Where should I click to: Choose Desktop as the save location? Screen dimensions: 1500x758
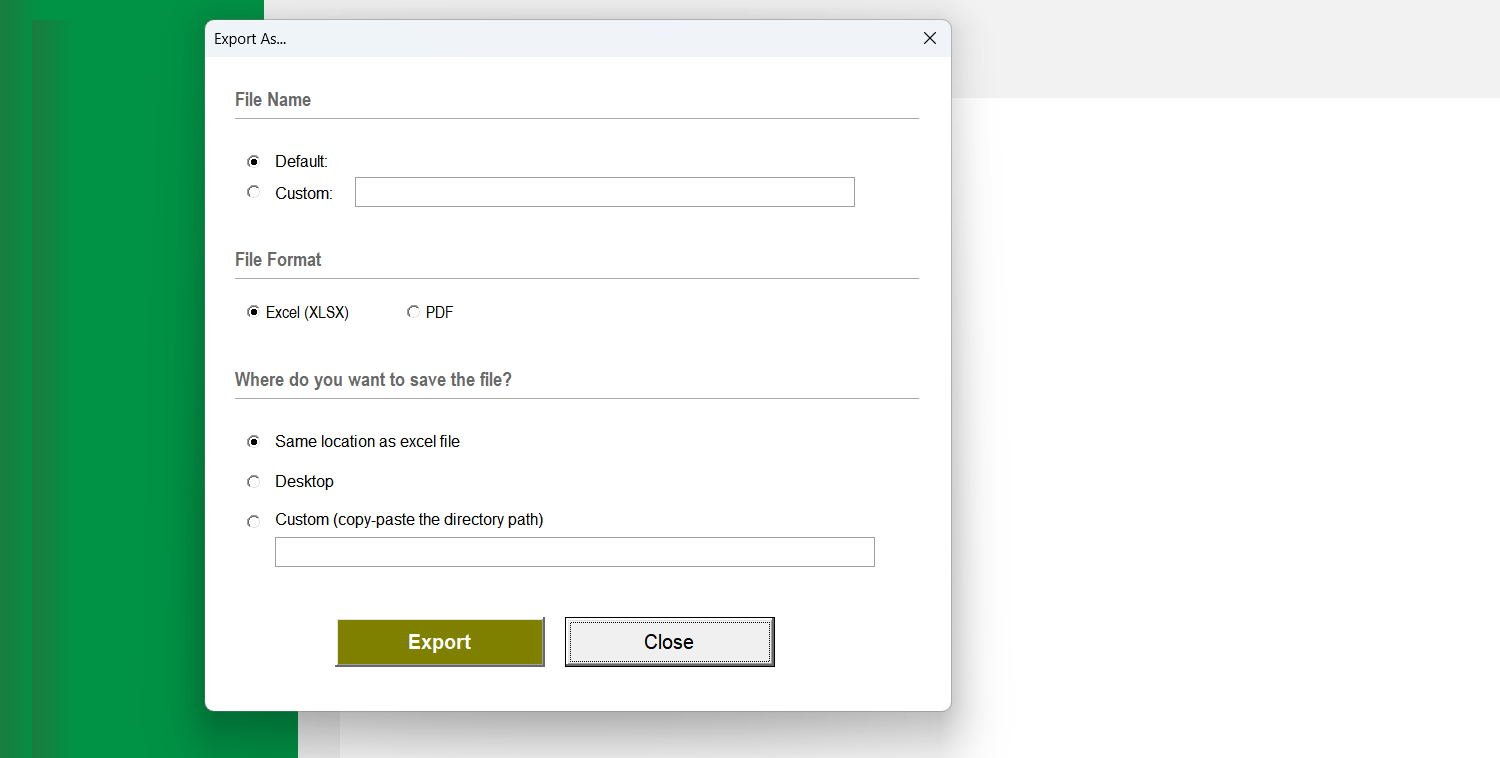point(254,481)
